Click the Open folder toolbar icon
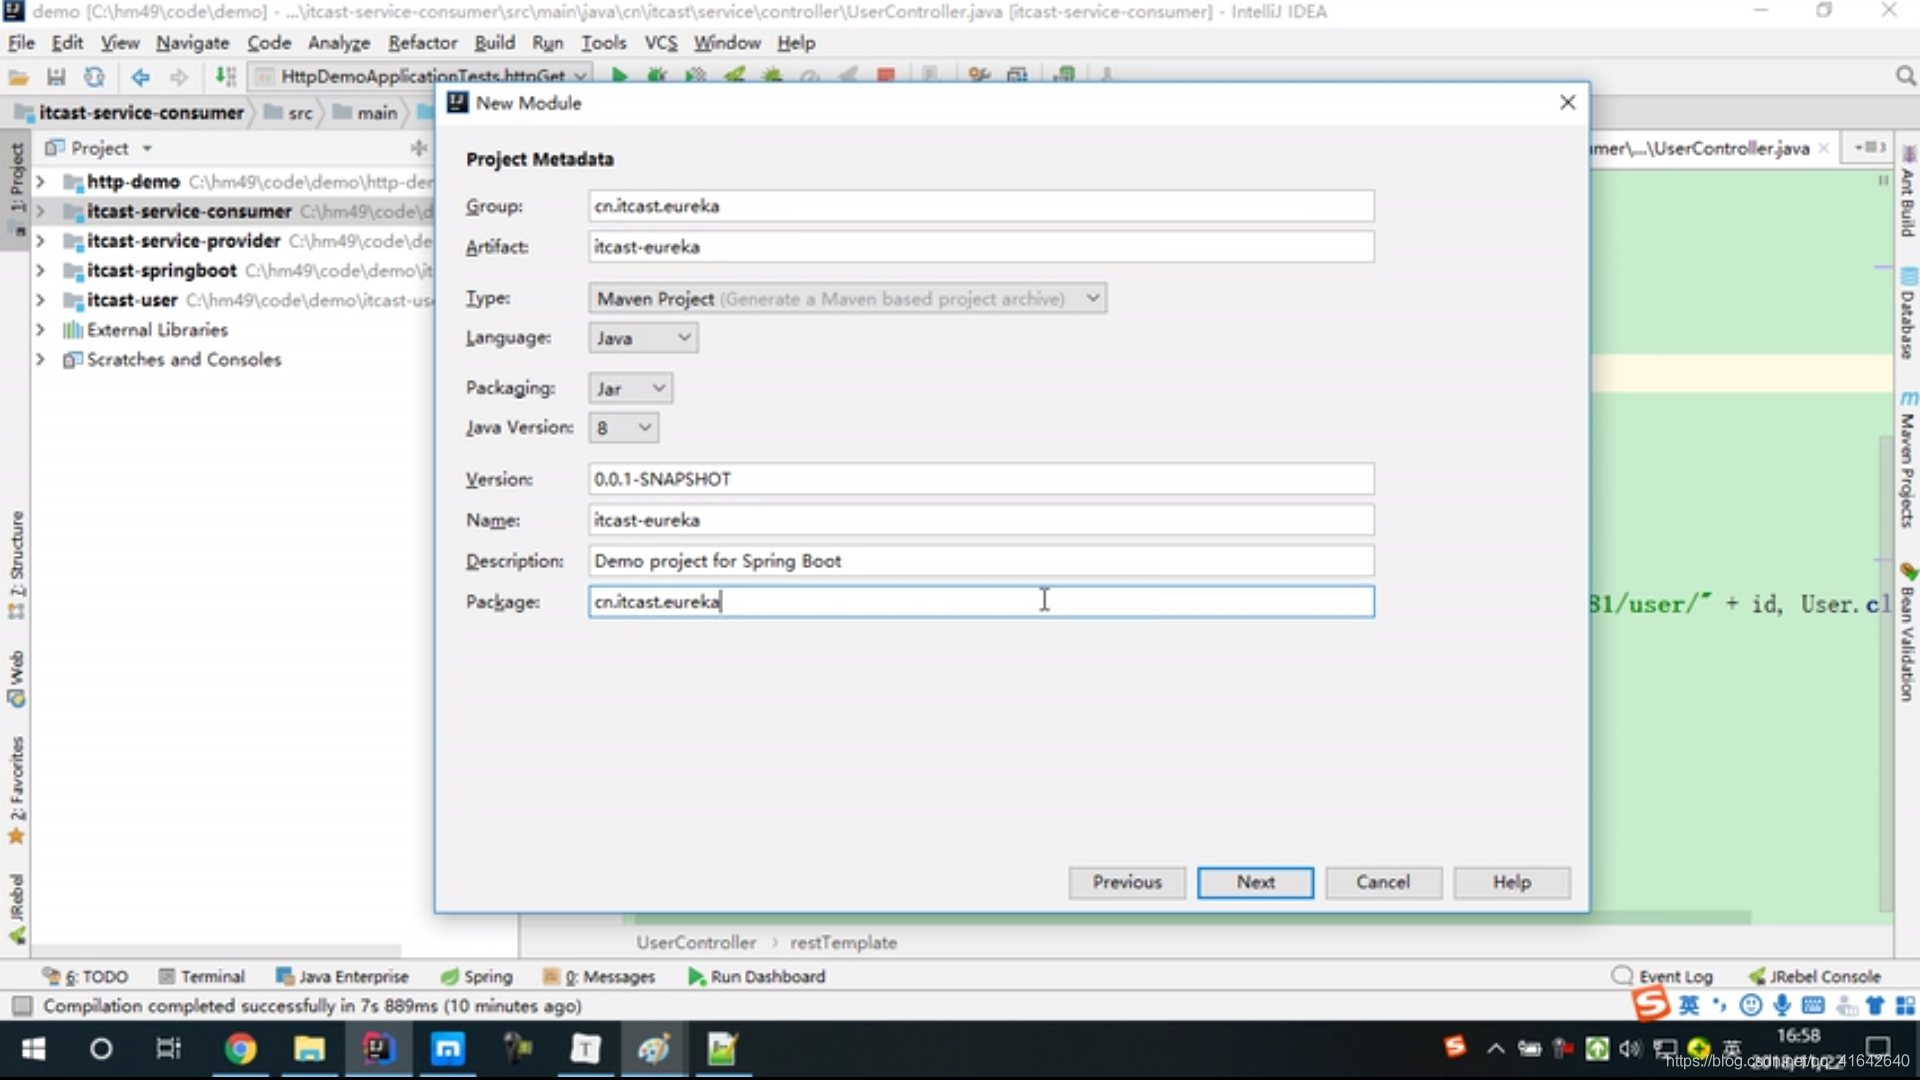Viewport: 1920px width, 1080px height. coord(18,77)
